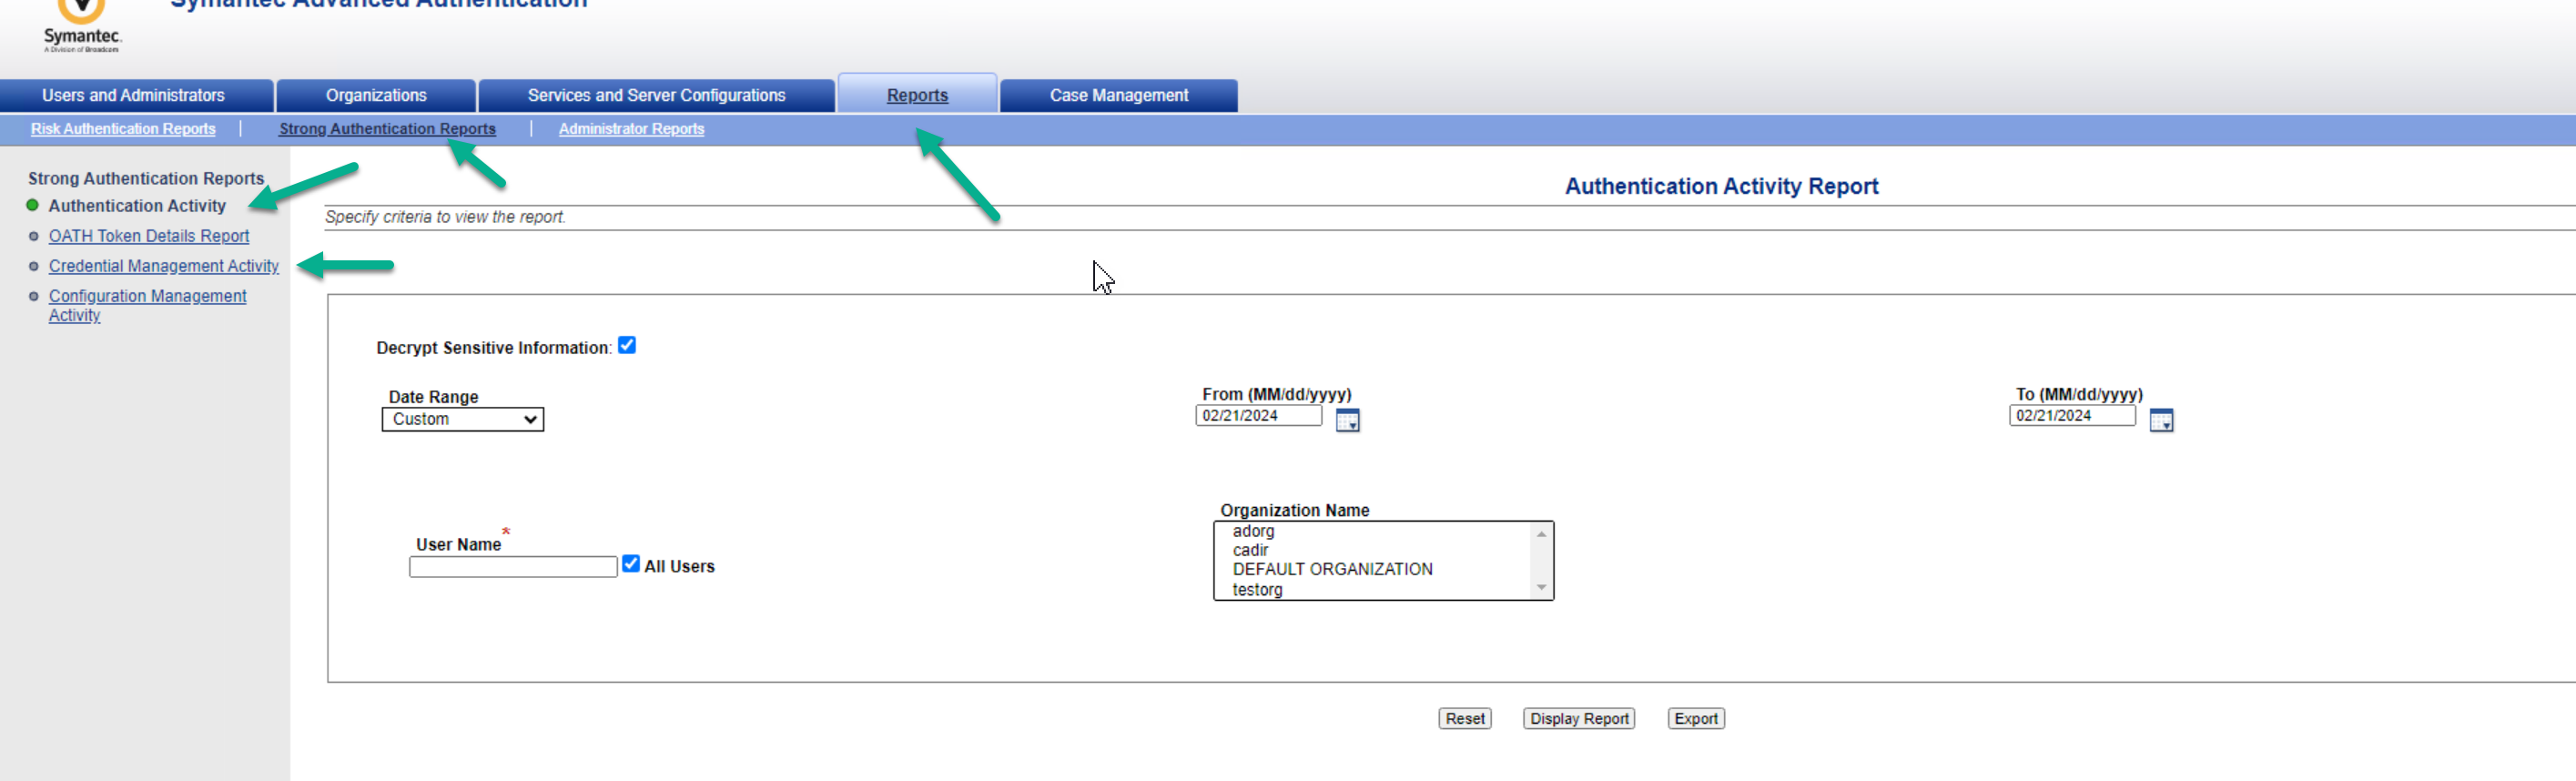Click the From date input field
Viewport: 2576px width, 781px height.
[x=1259, y=416]
